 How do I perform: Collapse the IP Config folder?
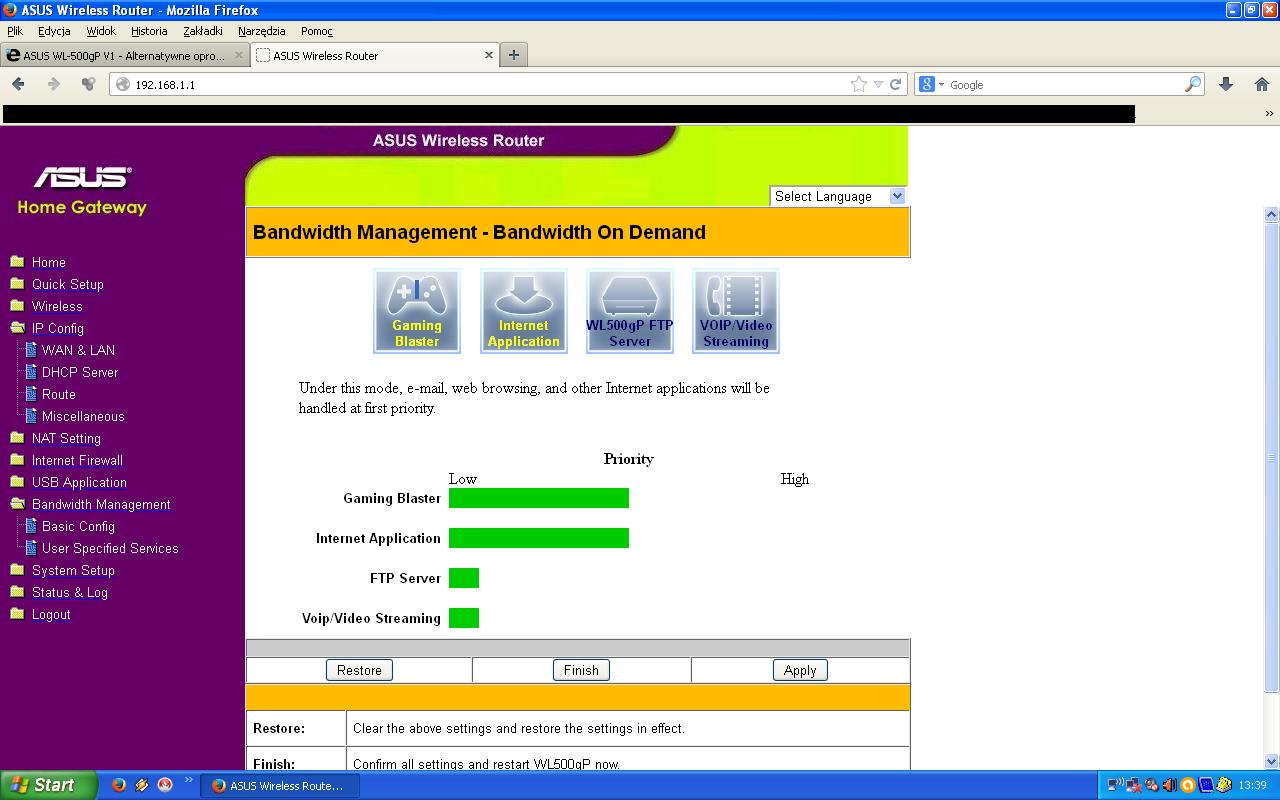click(17, 327)
